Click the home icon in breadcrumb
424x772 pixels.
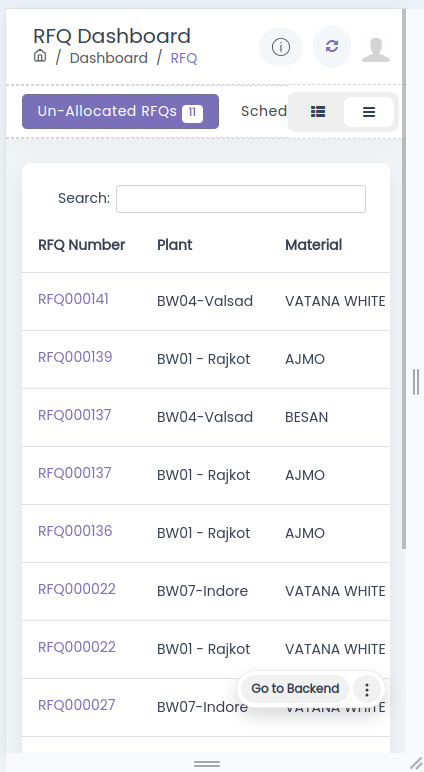(x=40, y=56)
